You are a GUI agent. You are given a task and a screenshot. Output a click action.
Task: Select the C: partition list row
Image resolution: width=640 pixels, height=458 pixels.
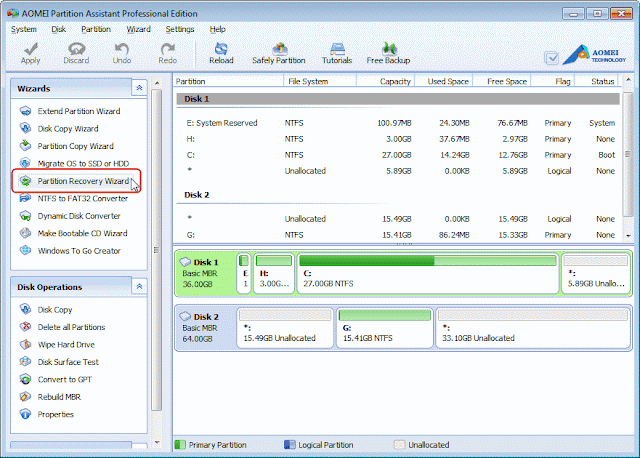pyautogui.click(x=398, y=155)
